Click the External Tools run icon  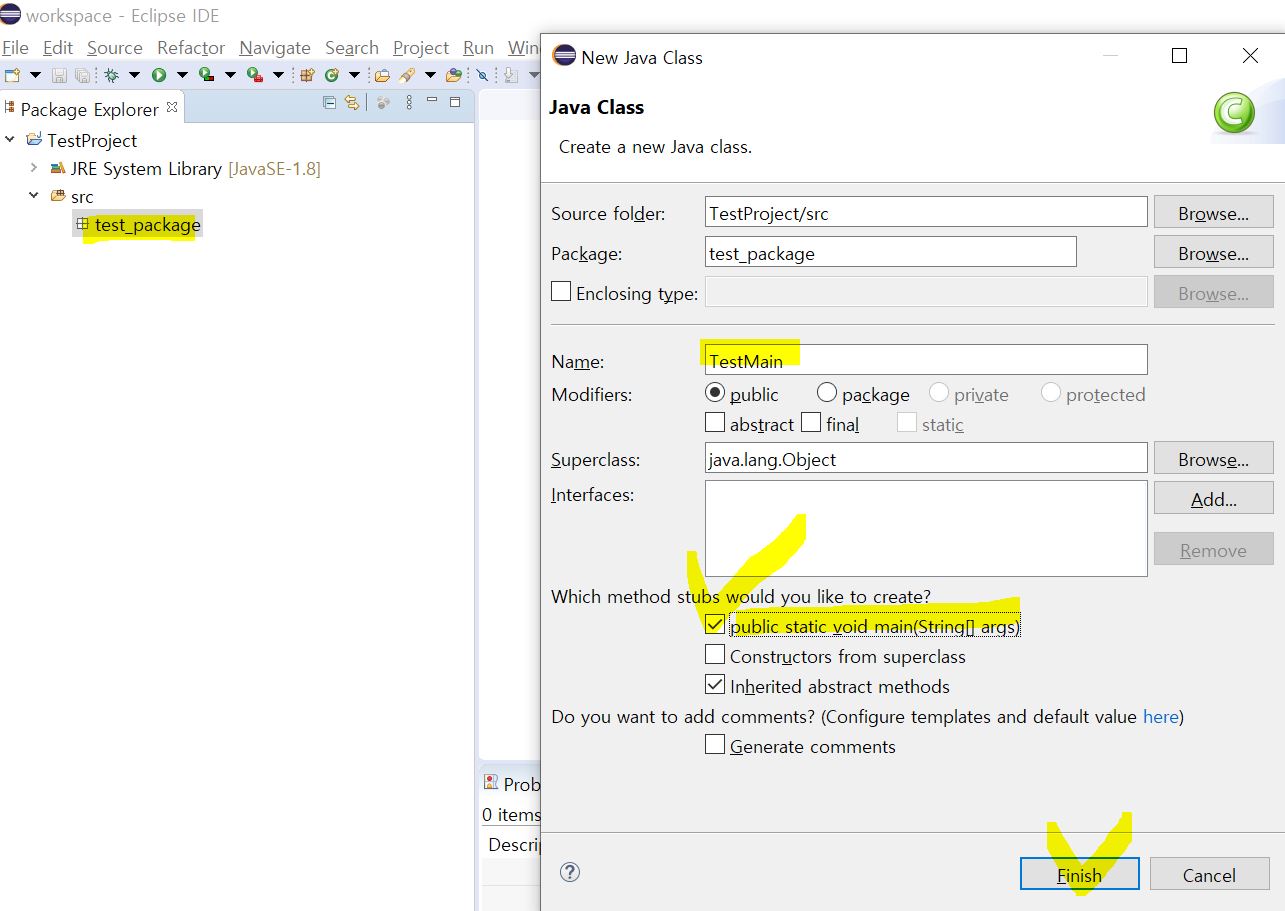tap(255, 75)
